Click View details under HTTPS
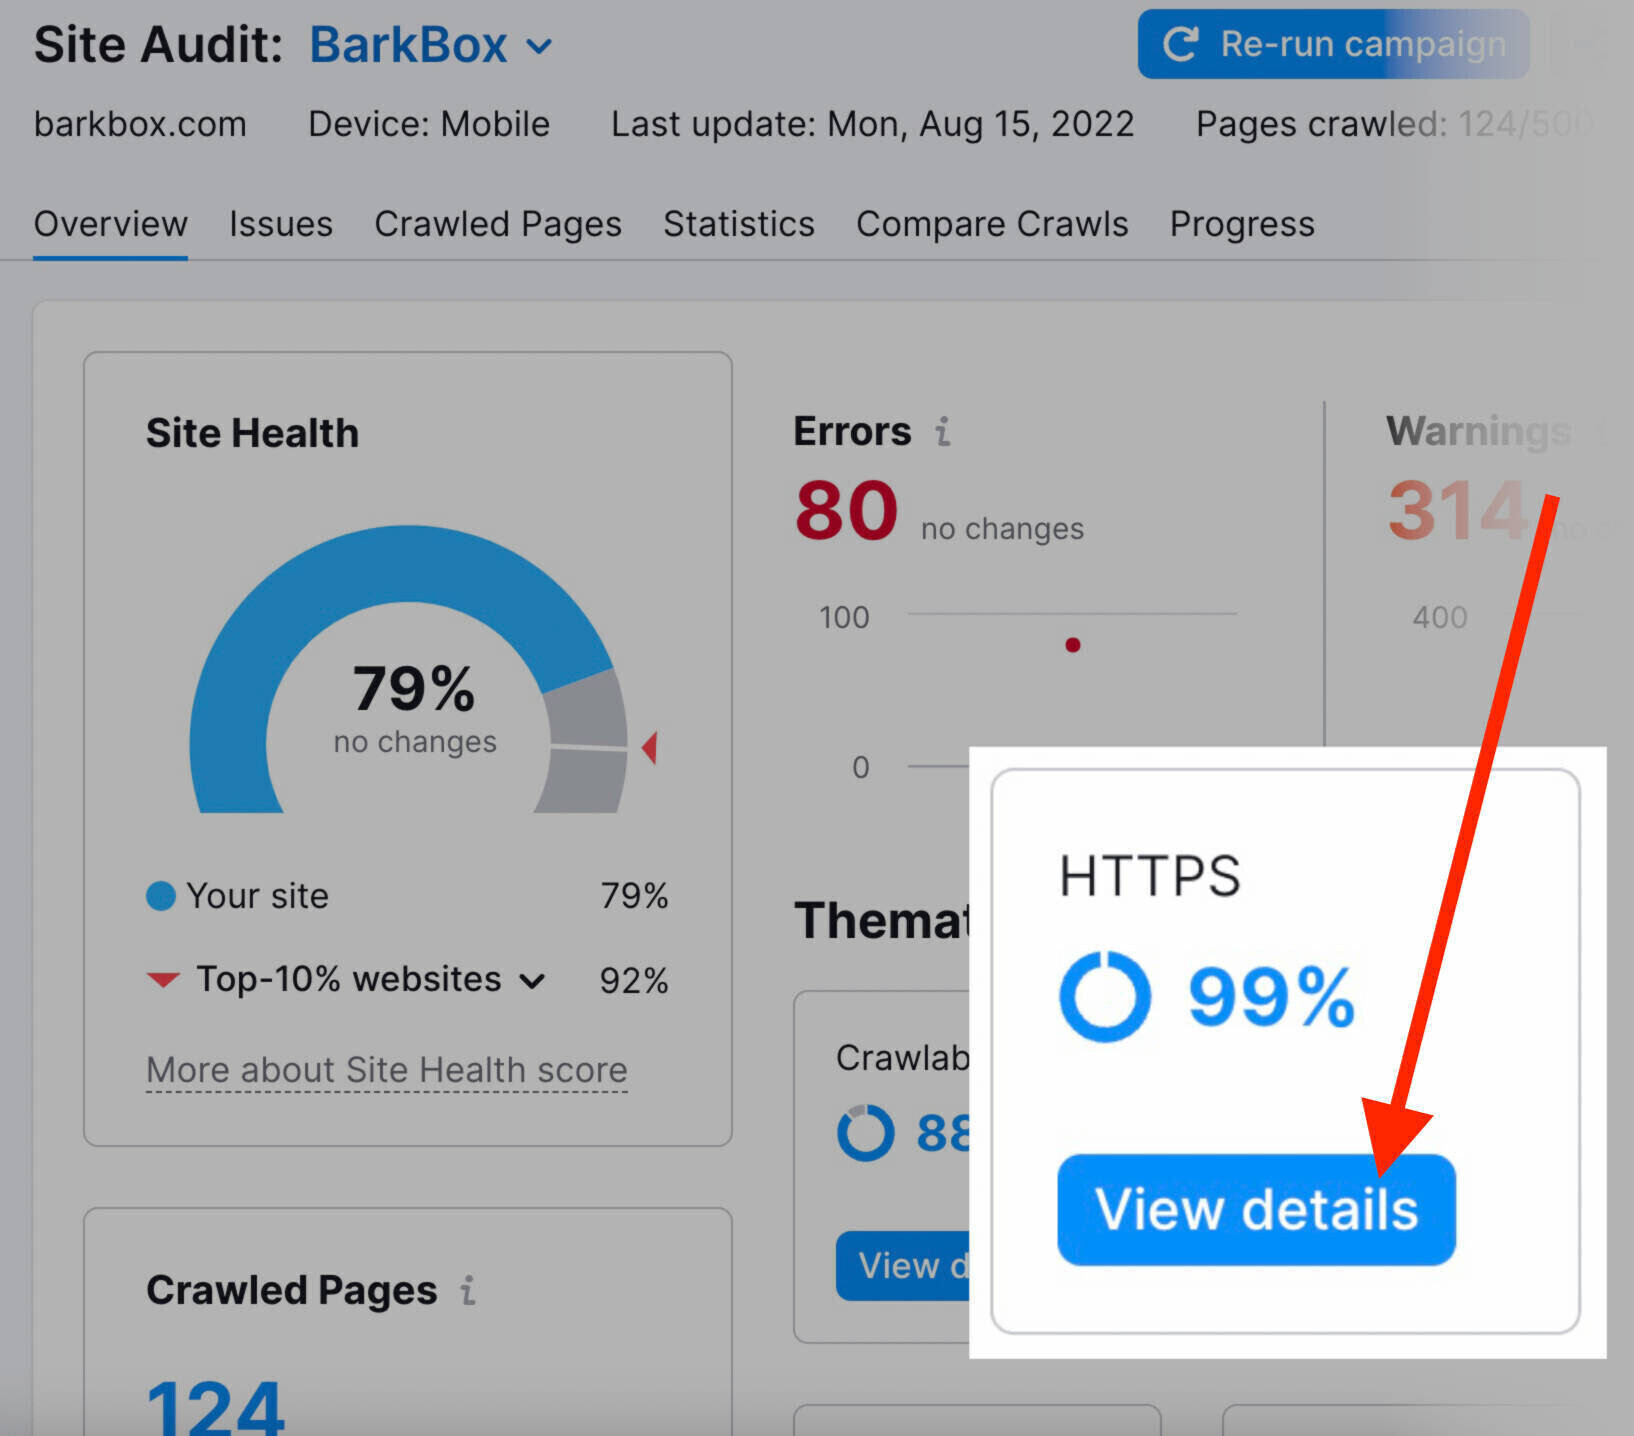The height and width of the screenshot is (1436, 1634). pos(1256,1209)
